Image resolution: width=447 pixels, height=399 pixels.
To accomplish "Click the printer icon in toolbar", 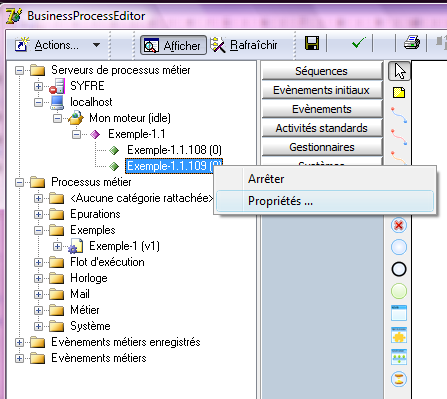I will point(412,43).
